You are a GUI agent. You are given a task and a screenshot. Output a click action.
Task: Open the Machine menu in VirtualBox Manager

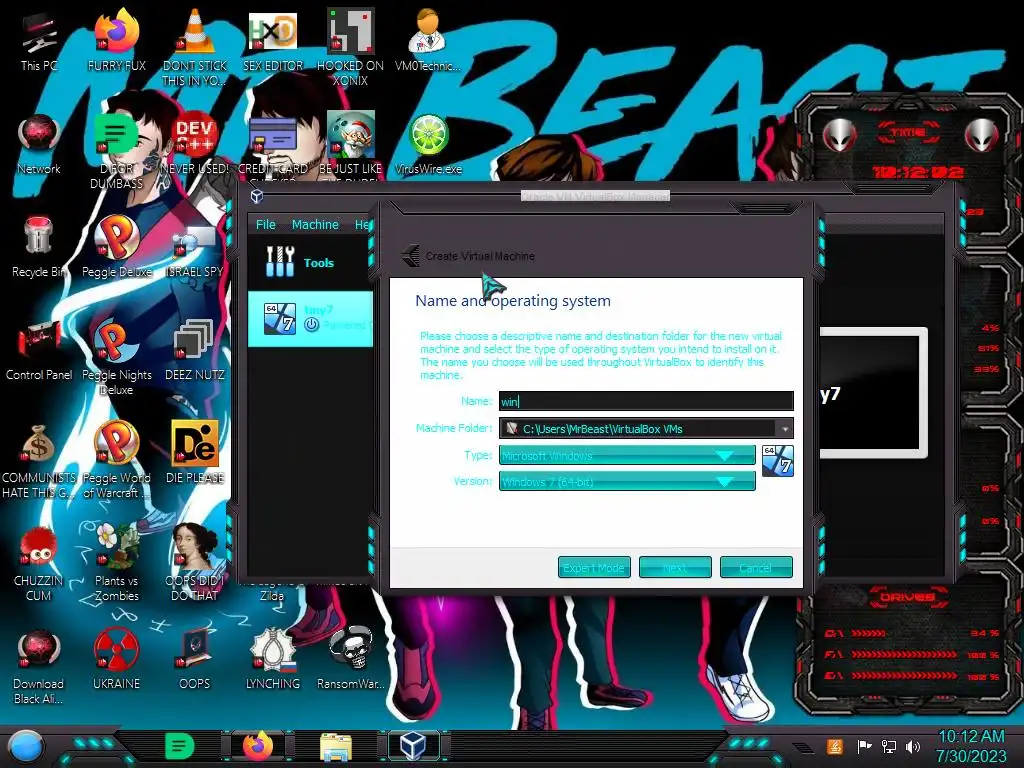point(315,224)
